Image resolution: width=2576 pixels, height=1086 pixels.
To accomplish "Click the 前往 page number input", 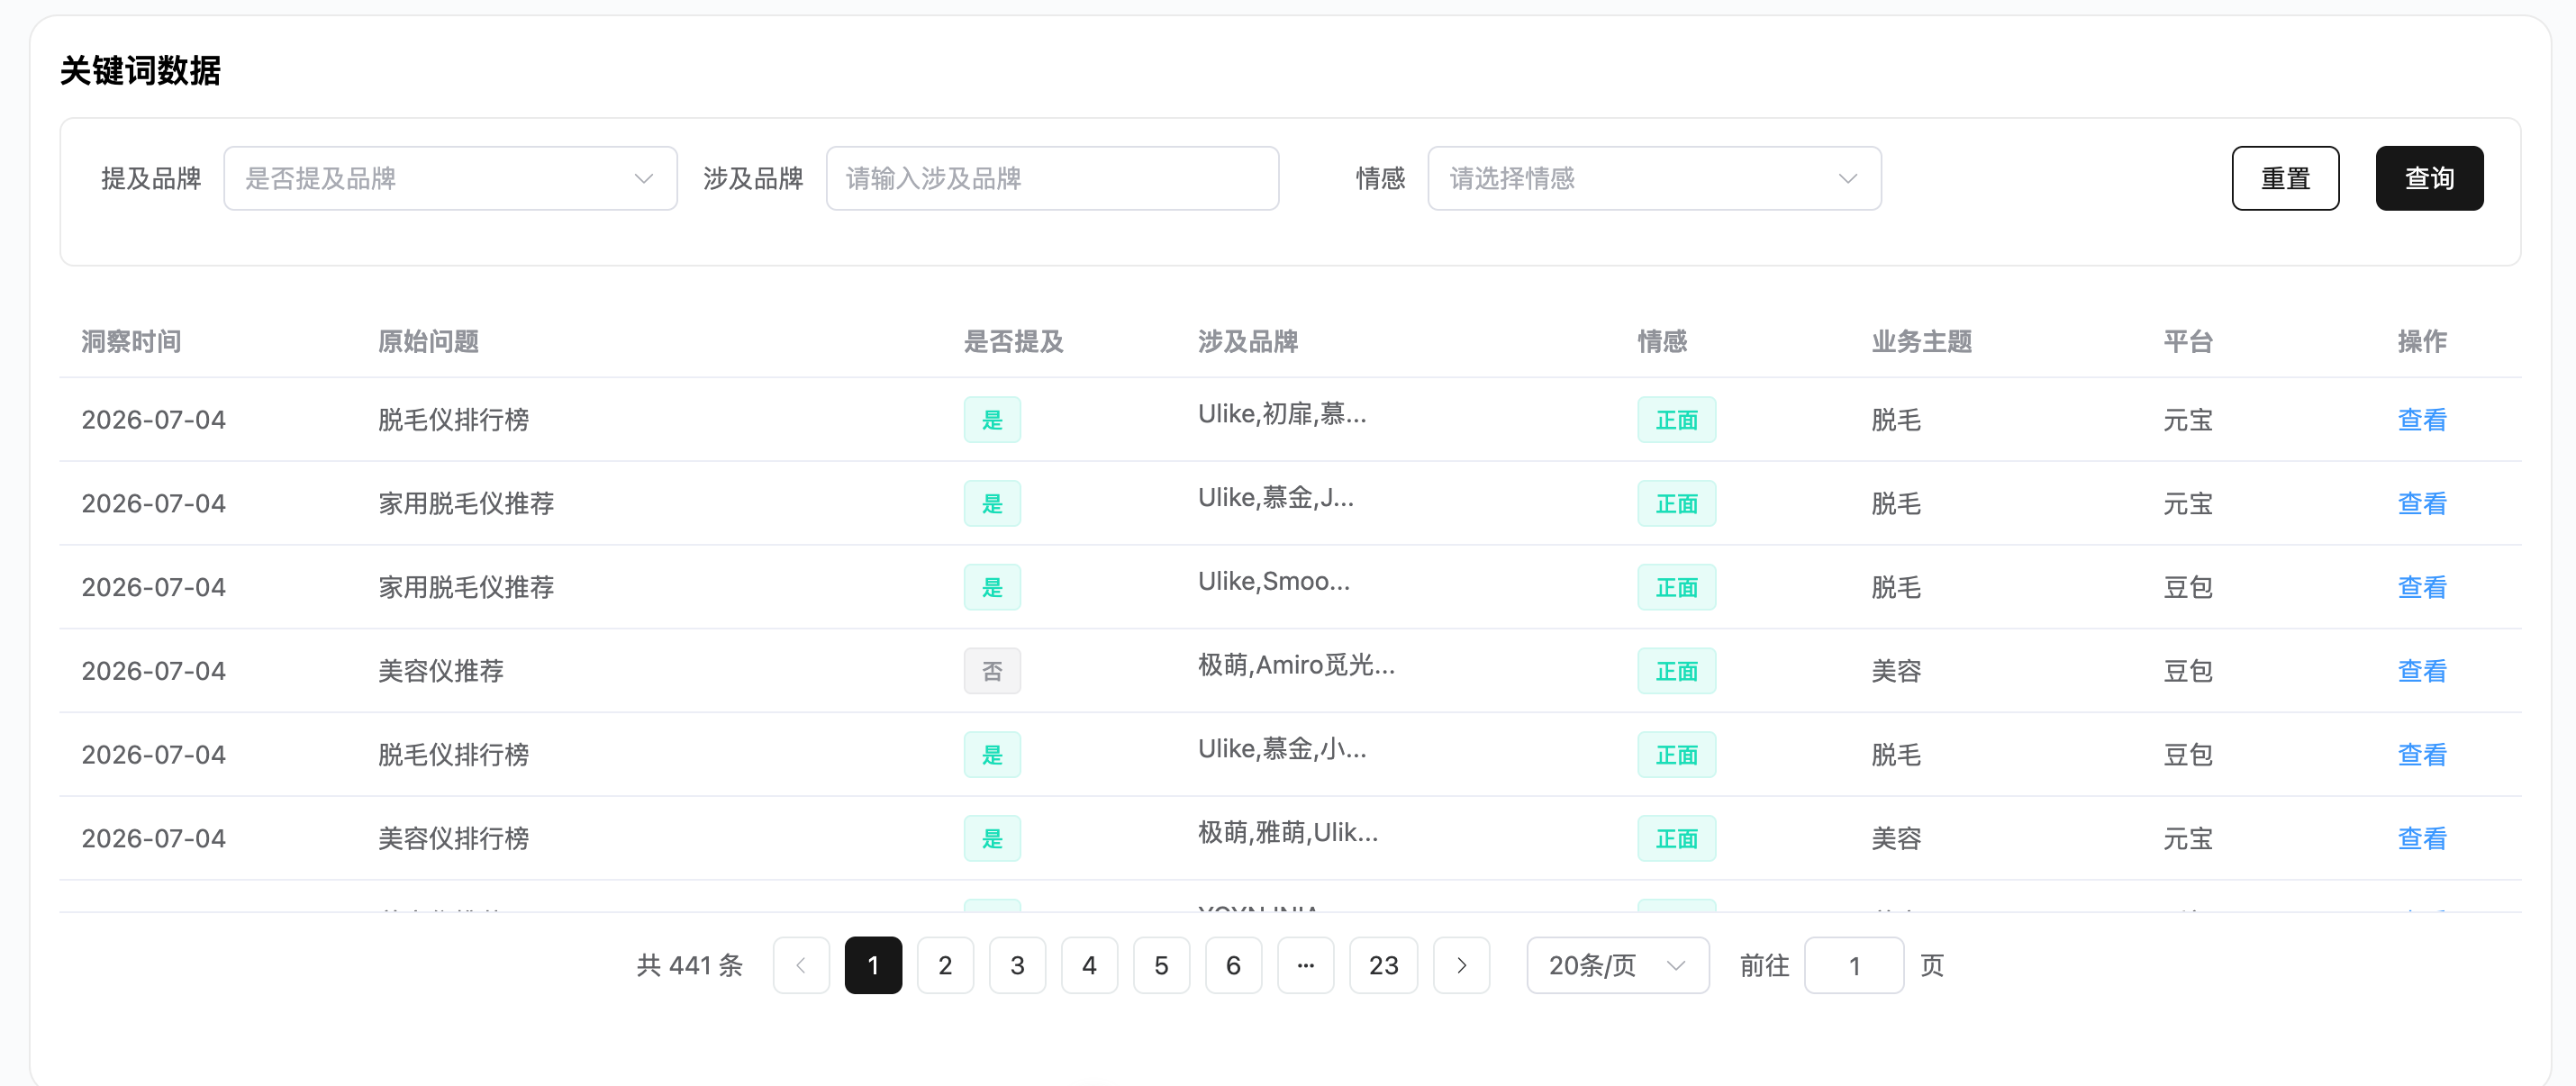I will pos(1853,965).
